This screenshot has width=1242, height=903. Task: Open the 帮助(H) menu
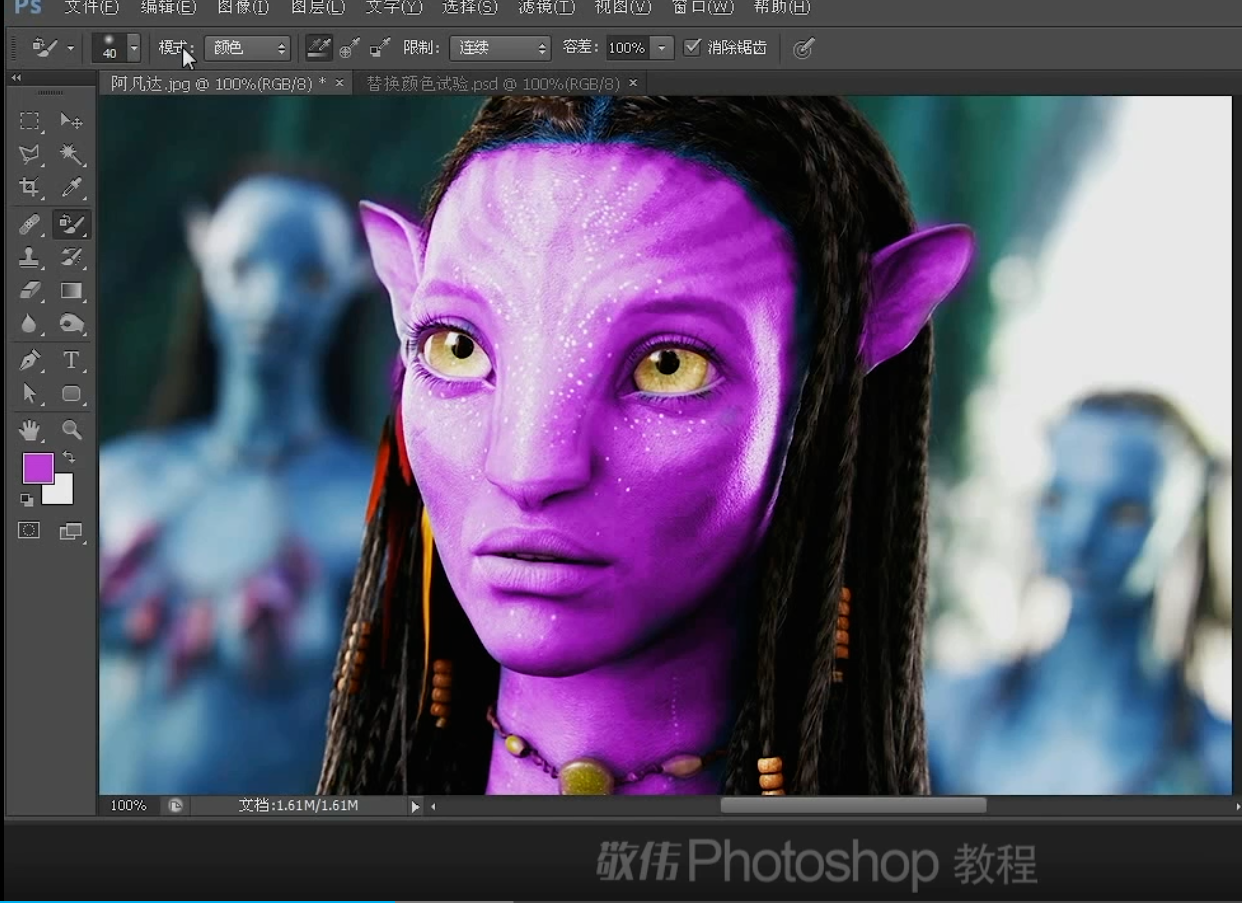tap(781, 7)
